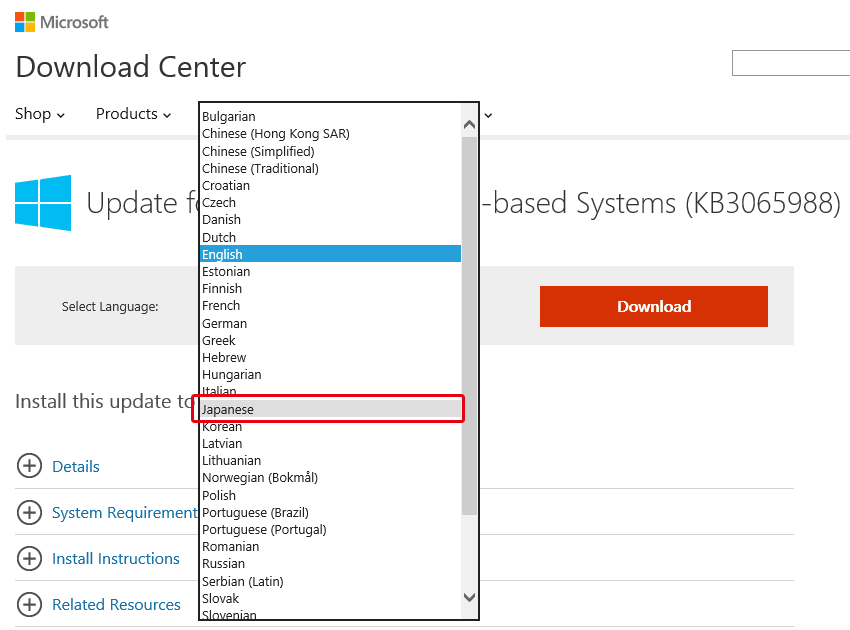
Task: Click the Microsoft logo
Action: pos(61,22)
